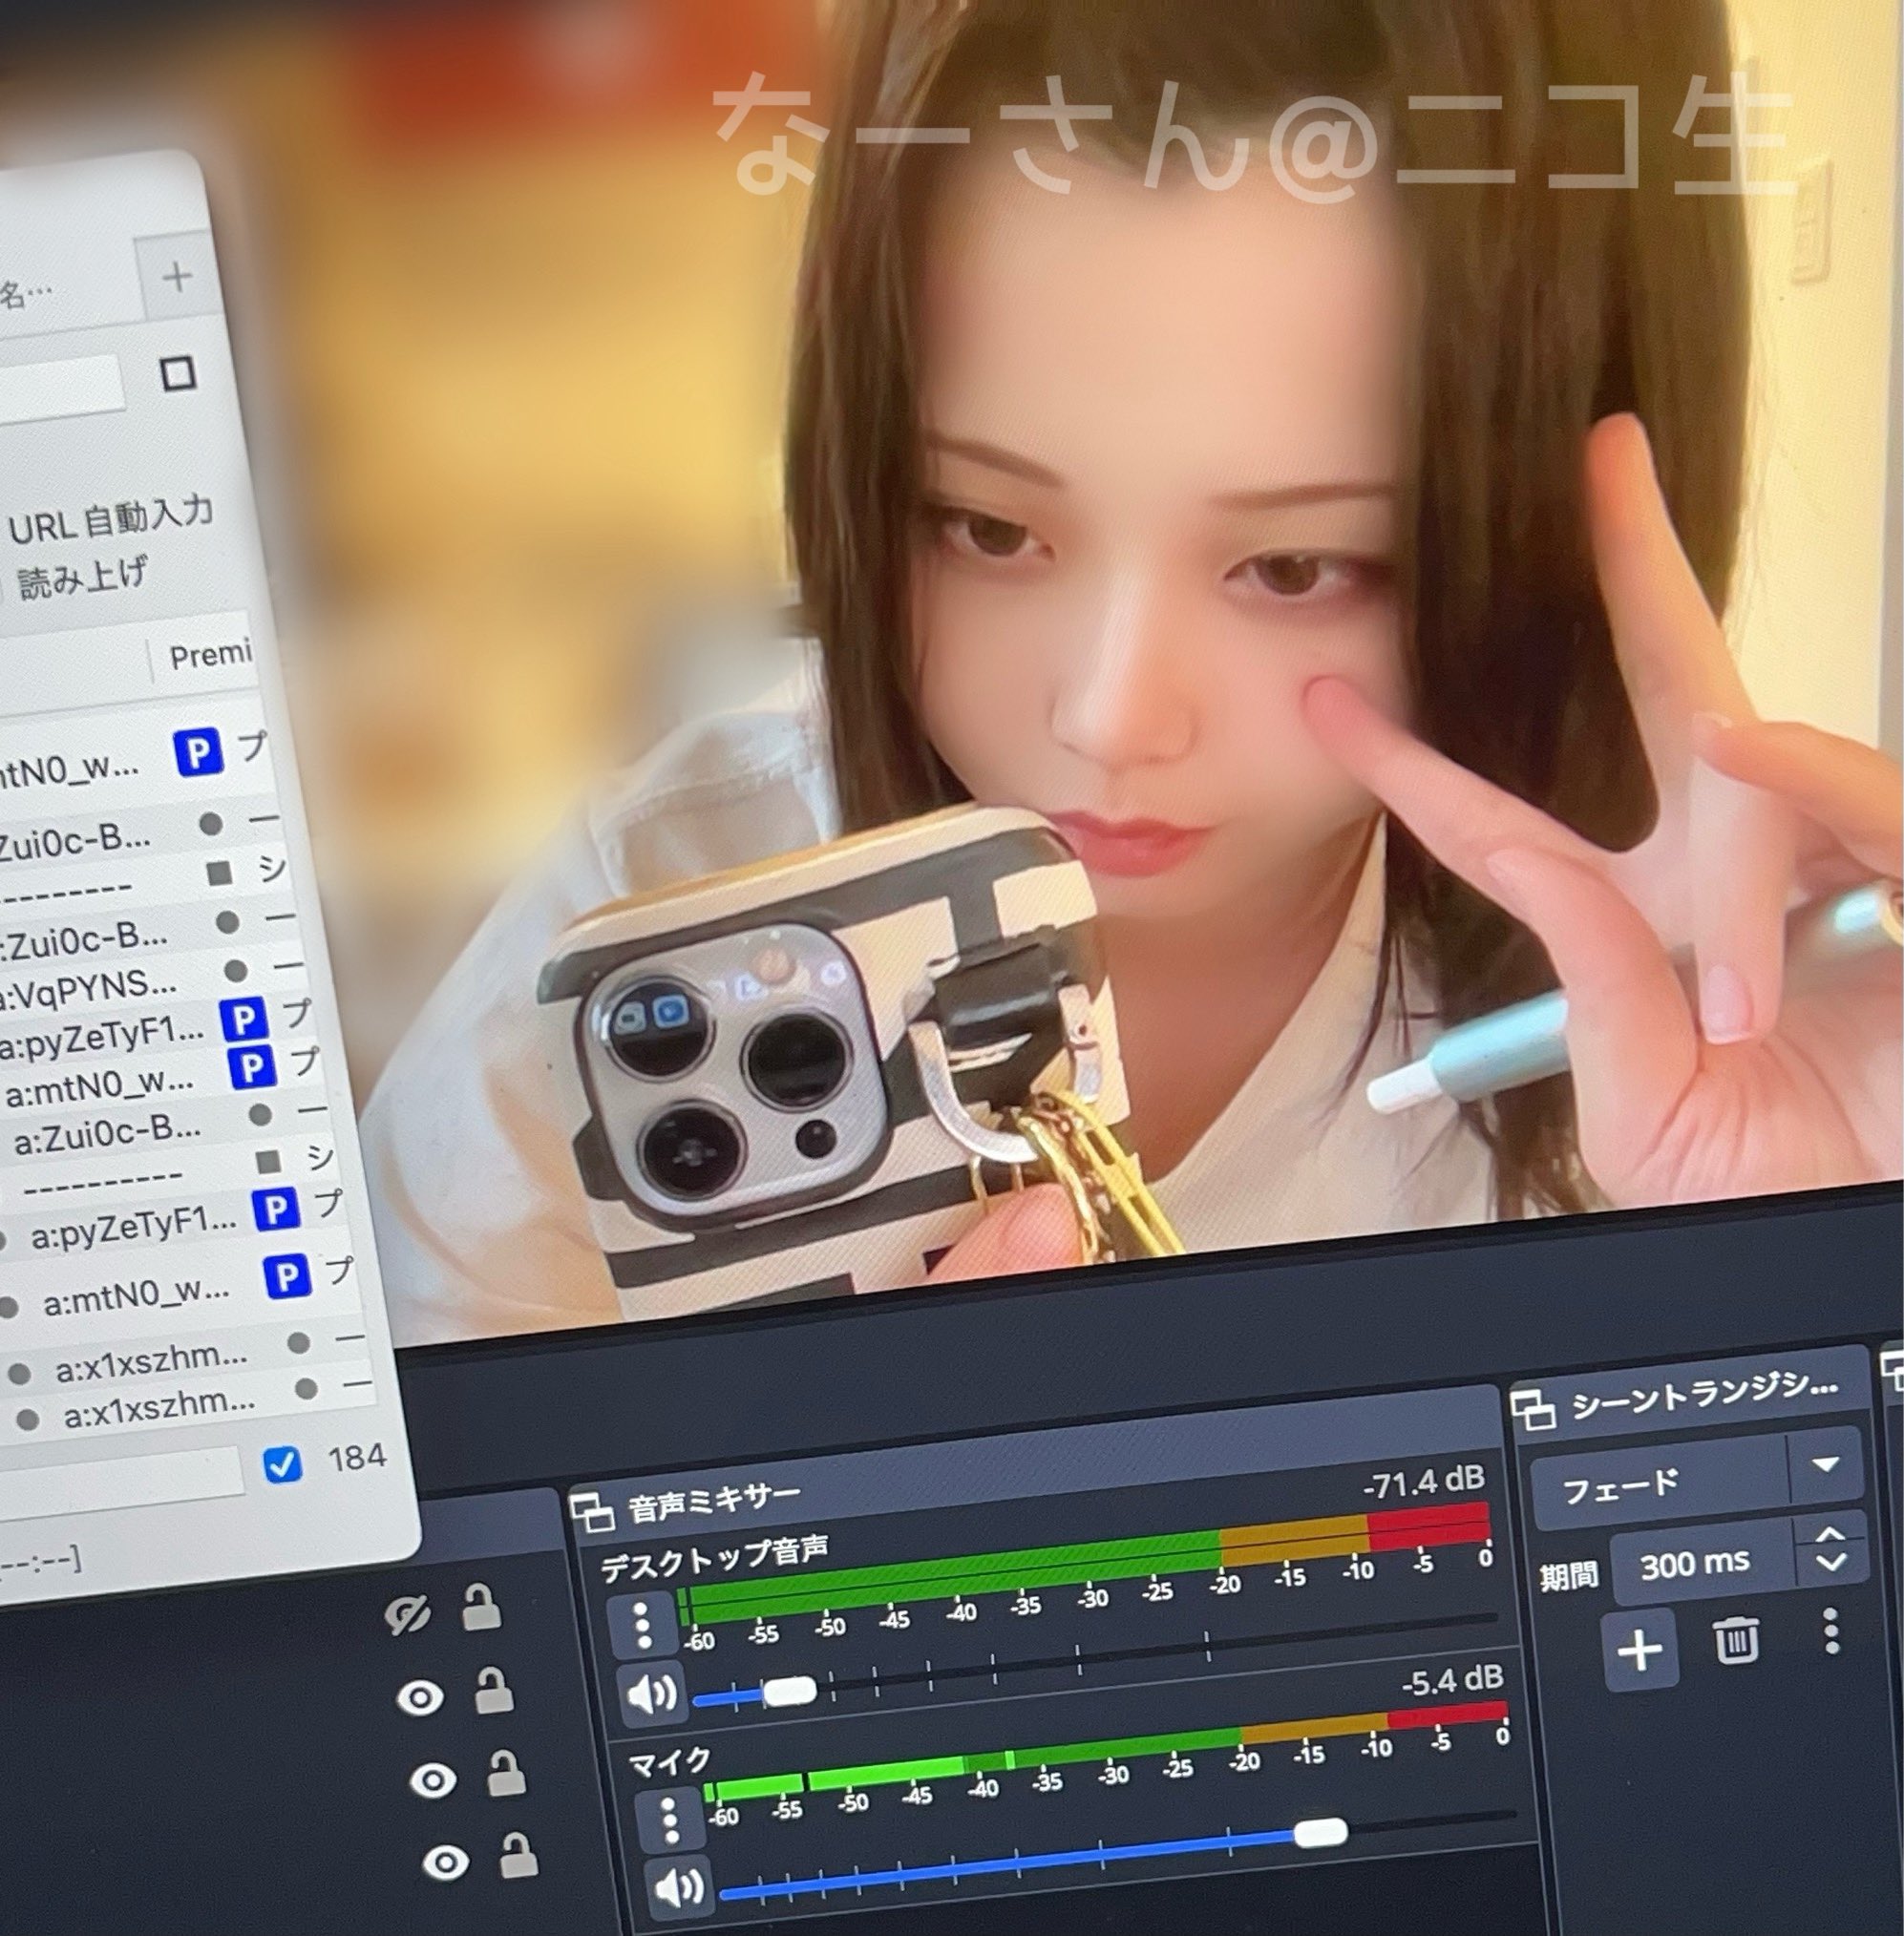
Task: Hide the source directly below the crossed-out eye
Action: point(421,1697)
